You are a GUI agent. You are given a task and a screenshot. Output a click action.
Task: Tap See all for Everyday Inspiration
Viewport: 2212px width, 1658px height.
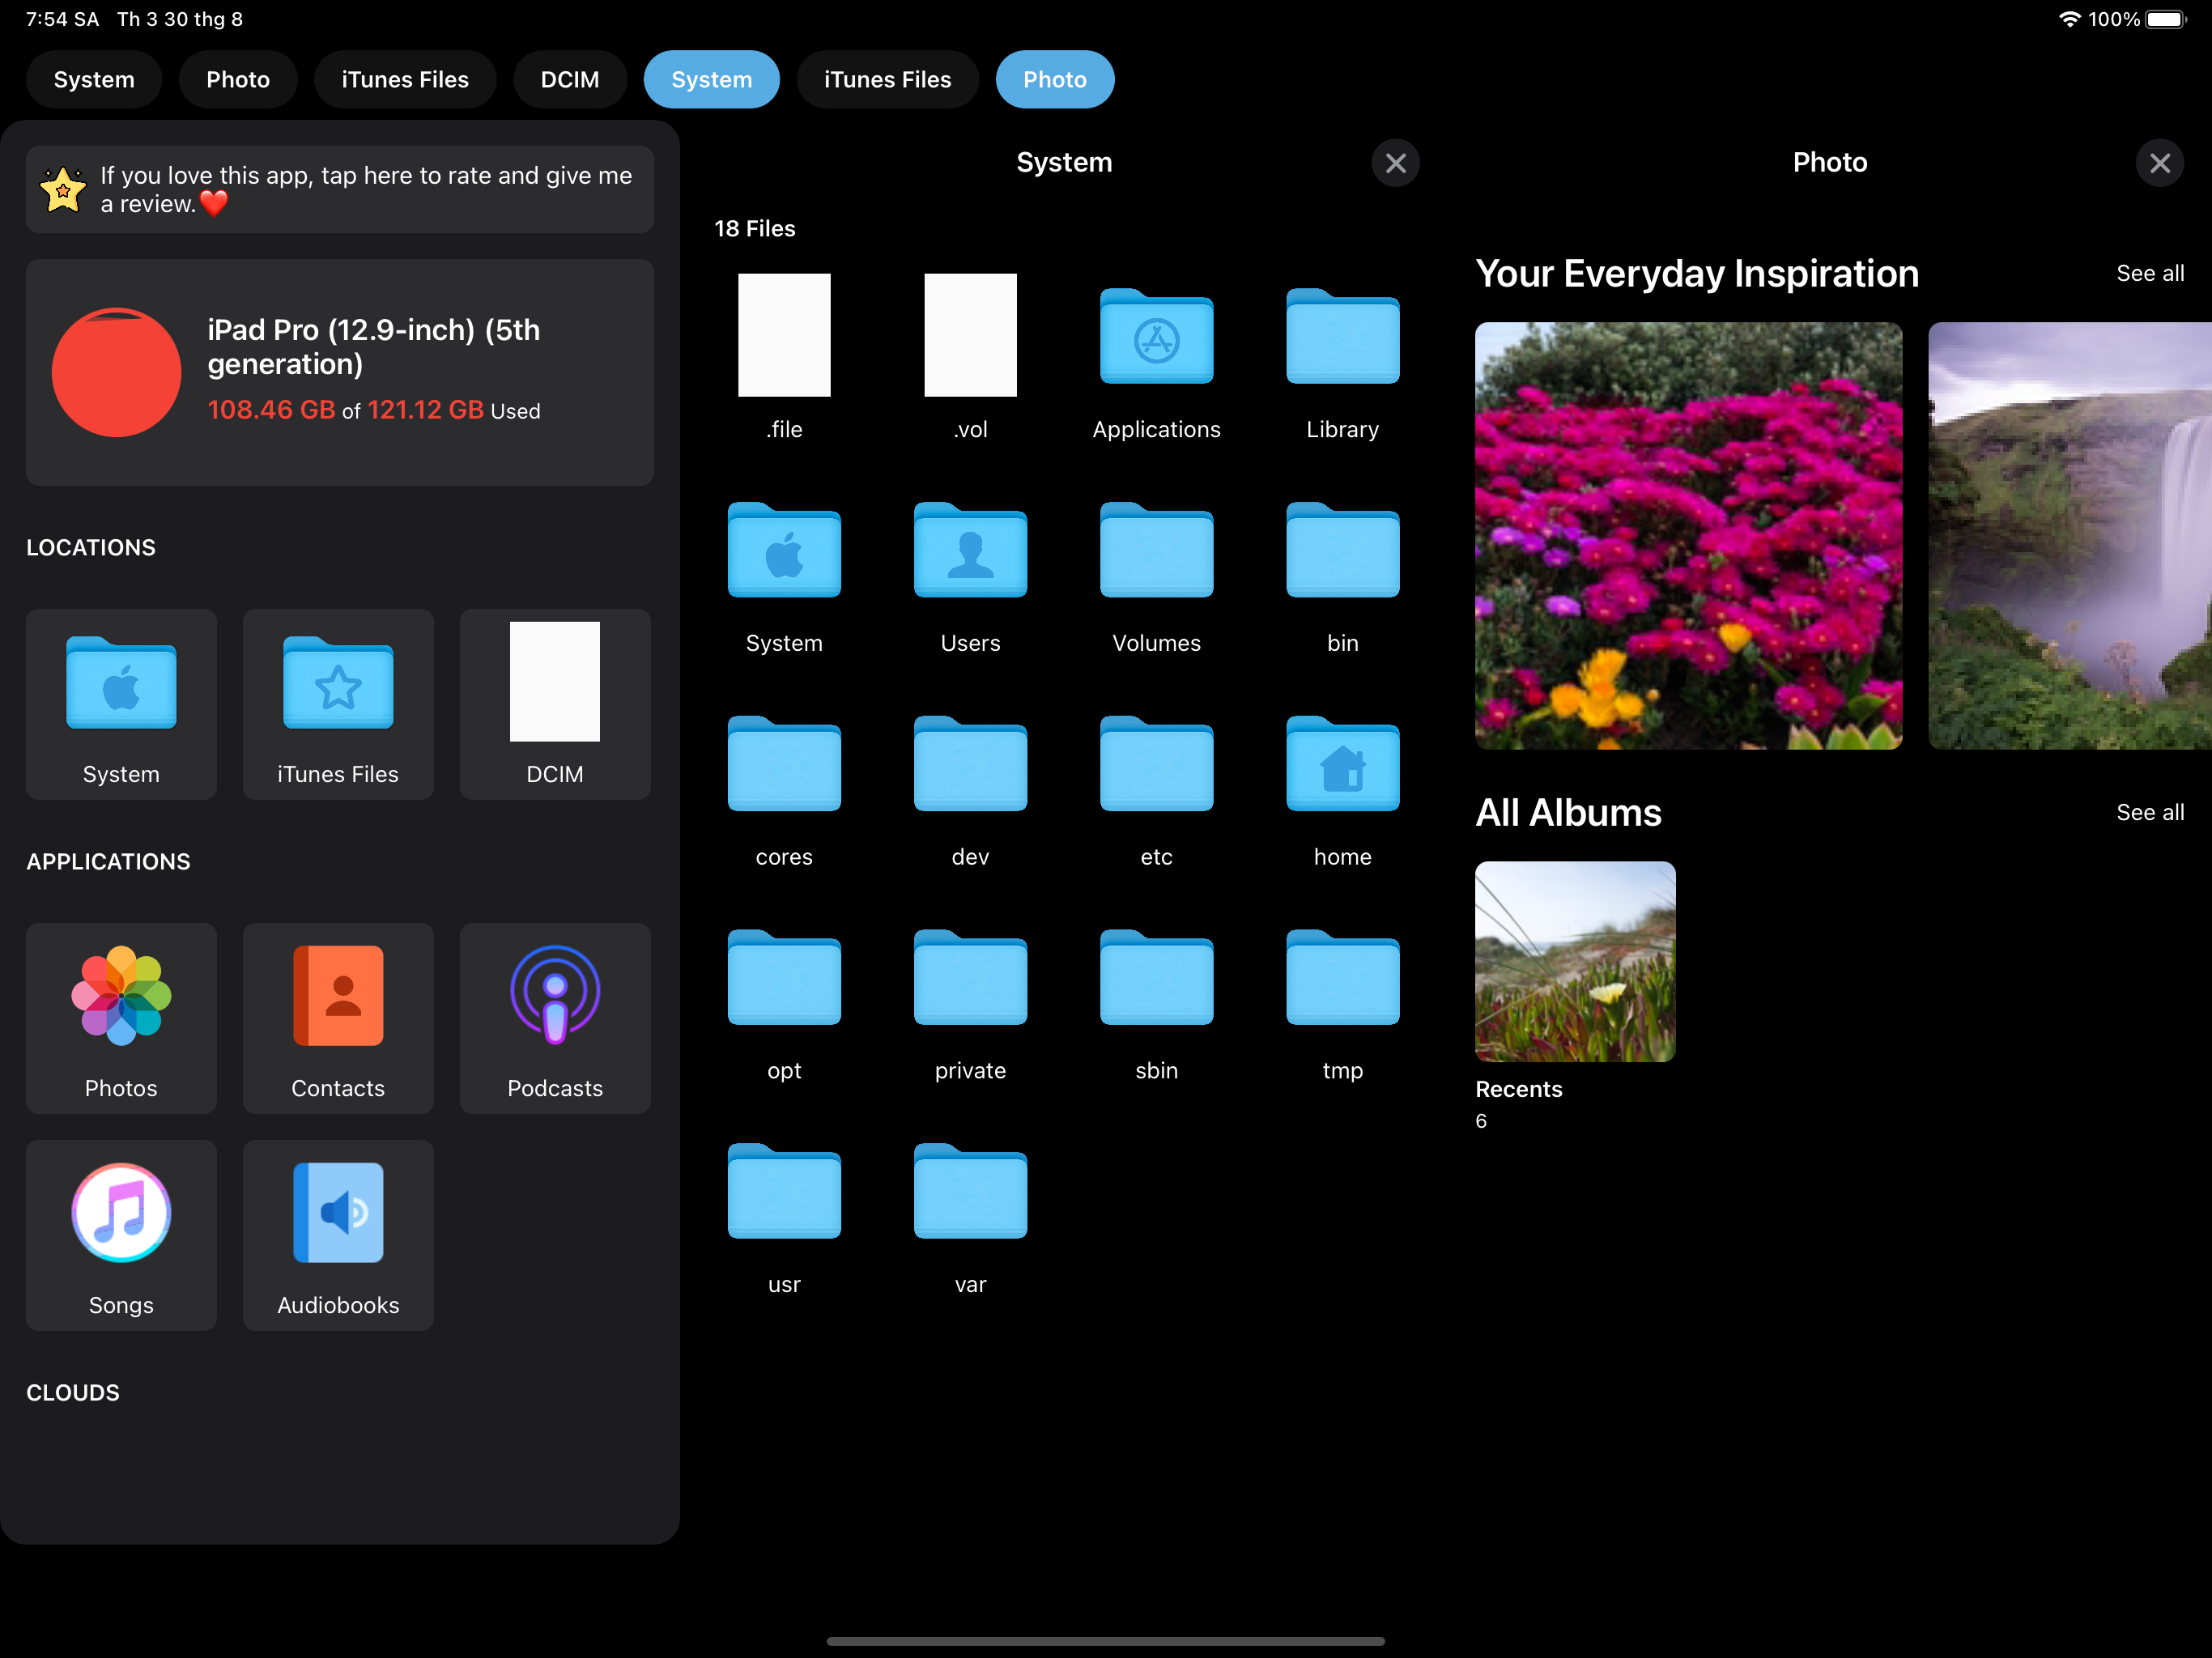[2149, 273]
